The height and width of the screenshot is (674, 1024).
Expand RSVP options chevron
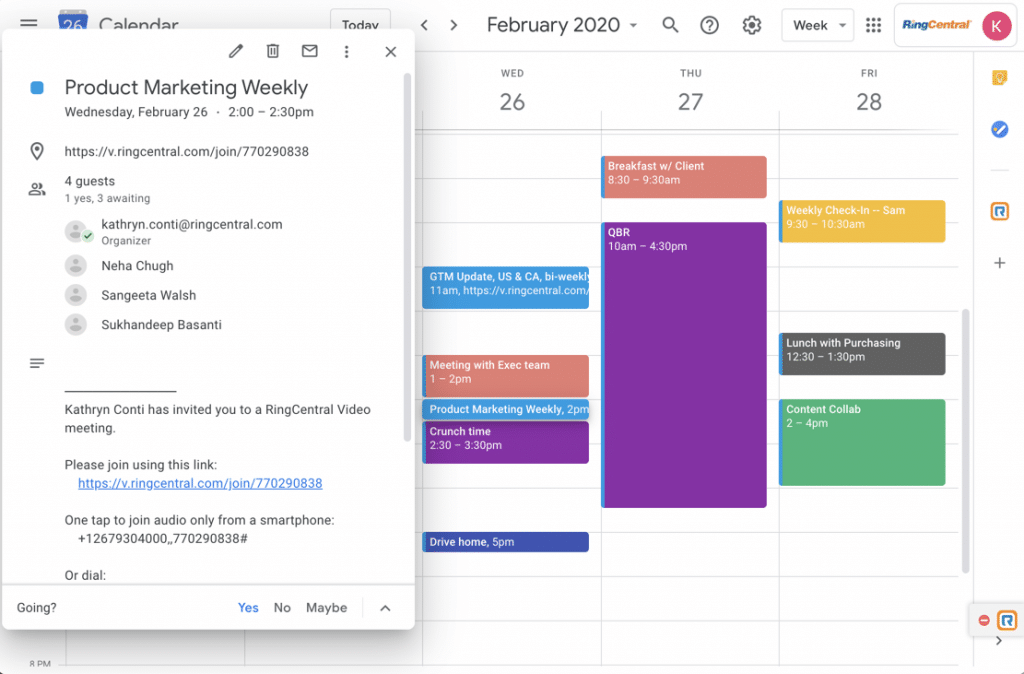(386, 608)
